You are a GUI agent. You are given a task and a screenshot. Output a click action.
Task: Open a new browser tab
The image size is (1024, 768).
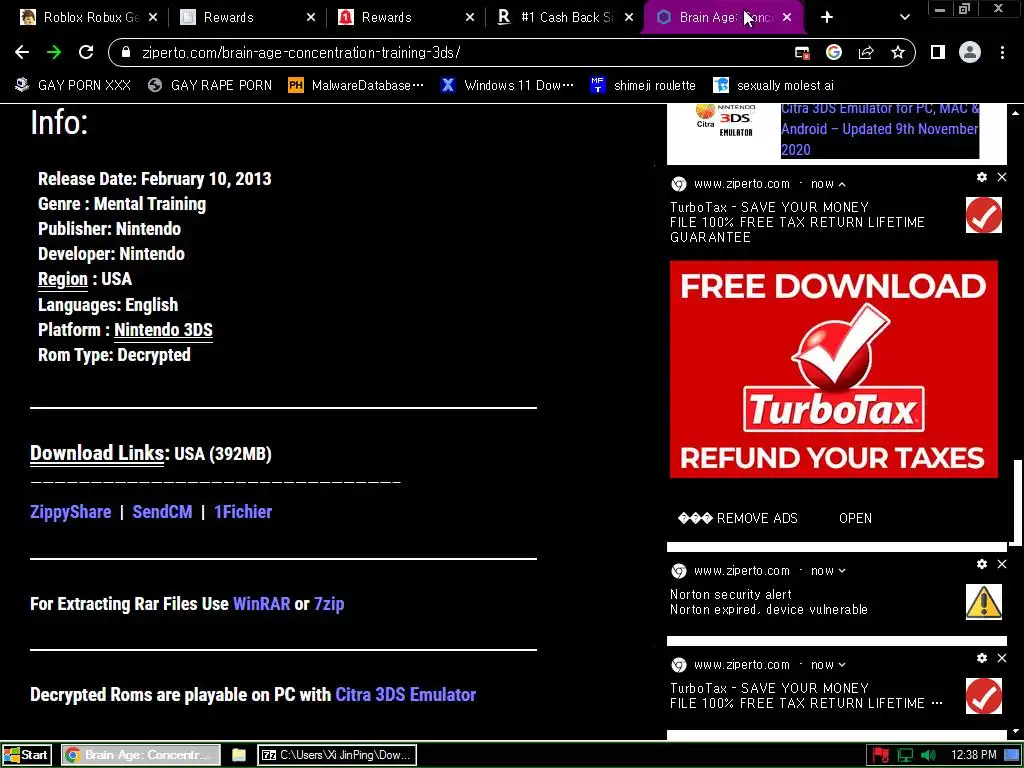[827, 18]
